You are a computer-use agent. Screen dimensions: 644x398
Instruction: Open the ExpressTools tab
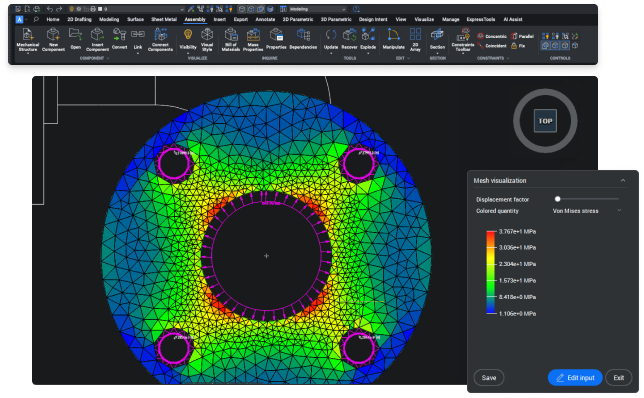[x=481, y=19]
